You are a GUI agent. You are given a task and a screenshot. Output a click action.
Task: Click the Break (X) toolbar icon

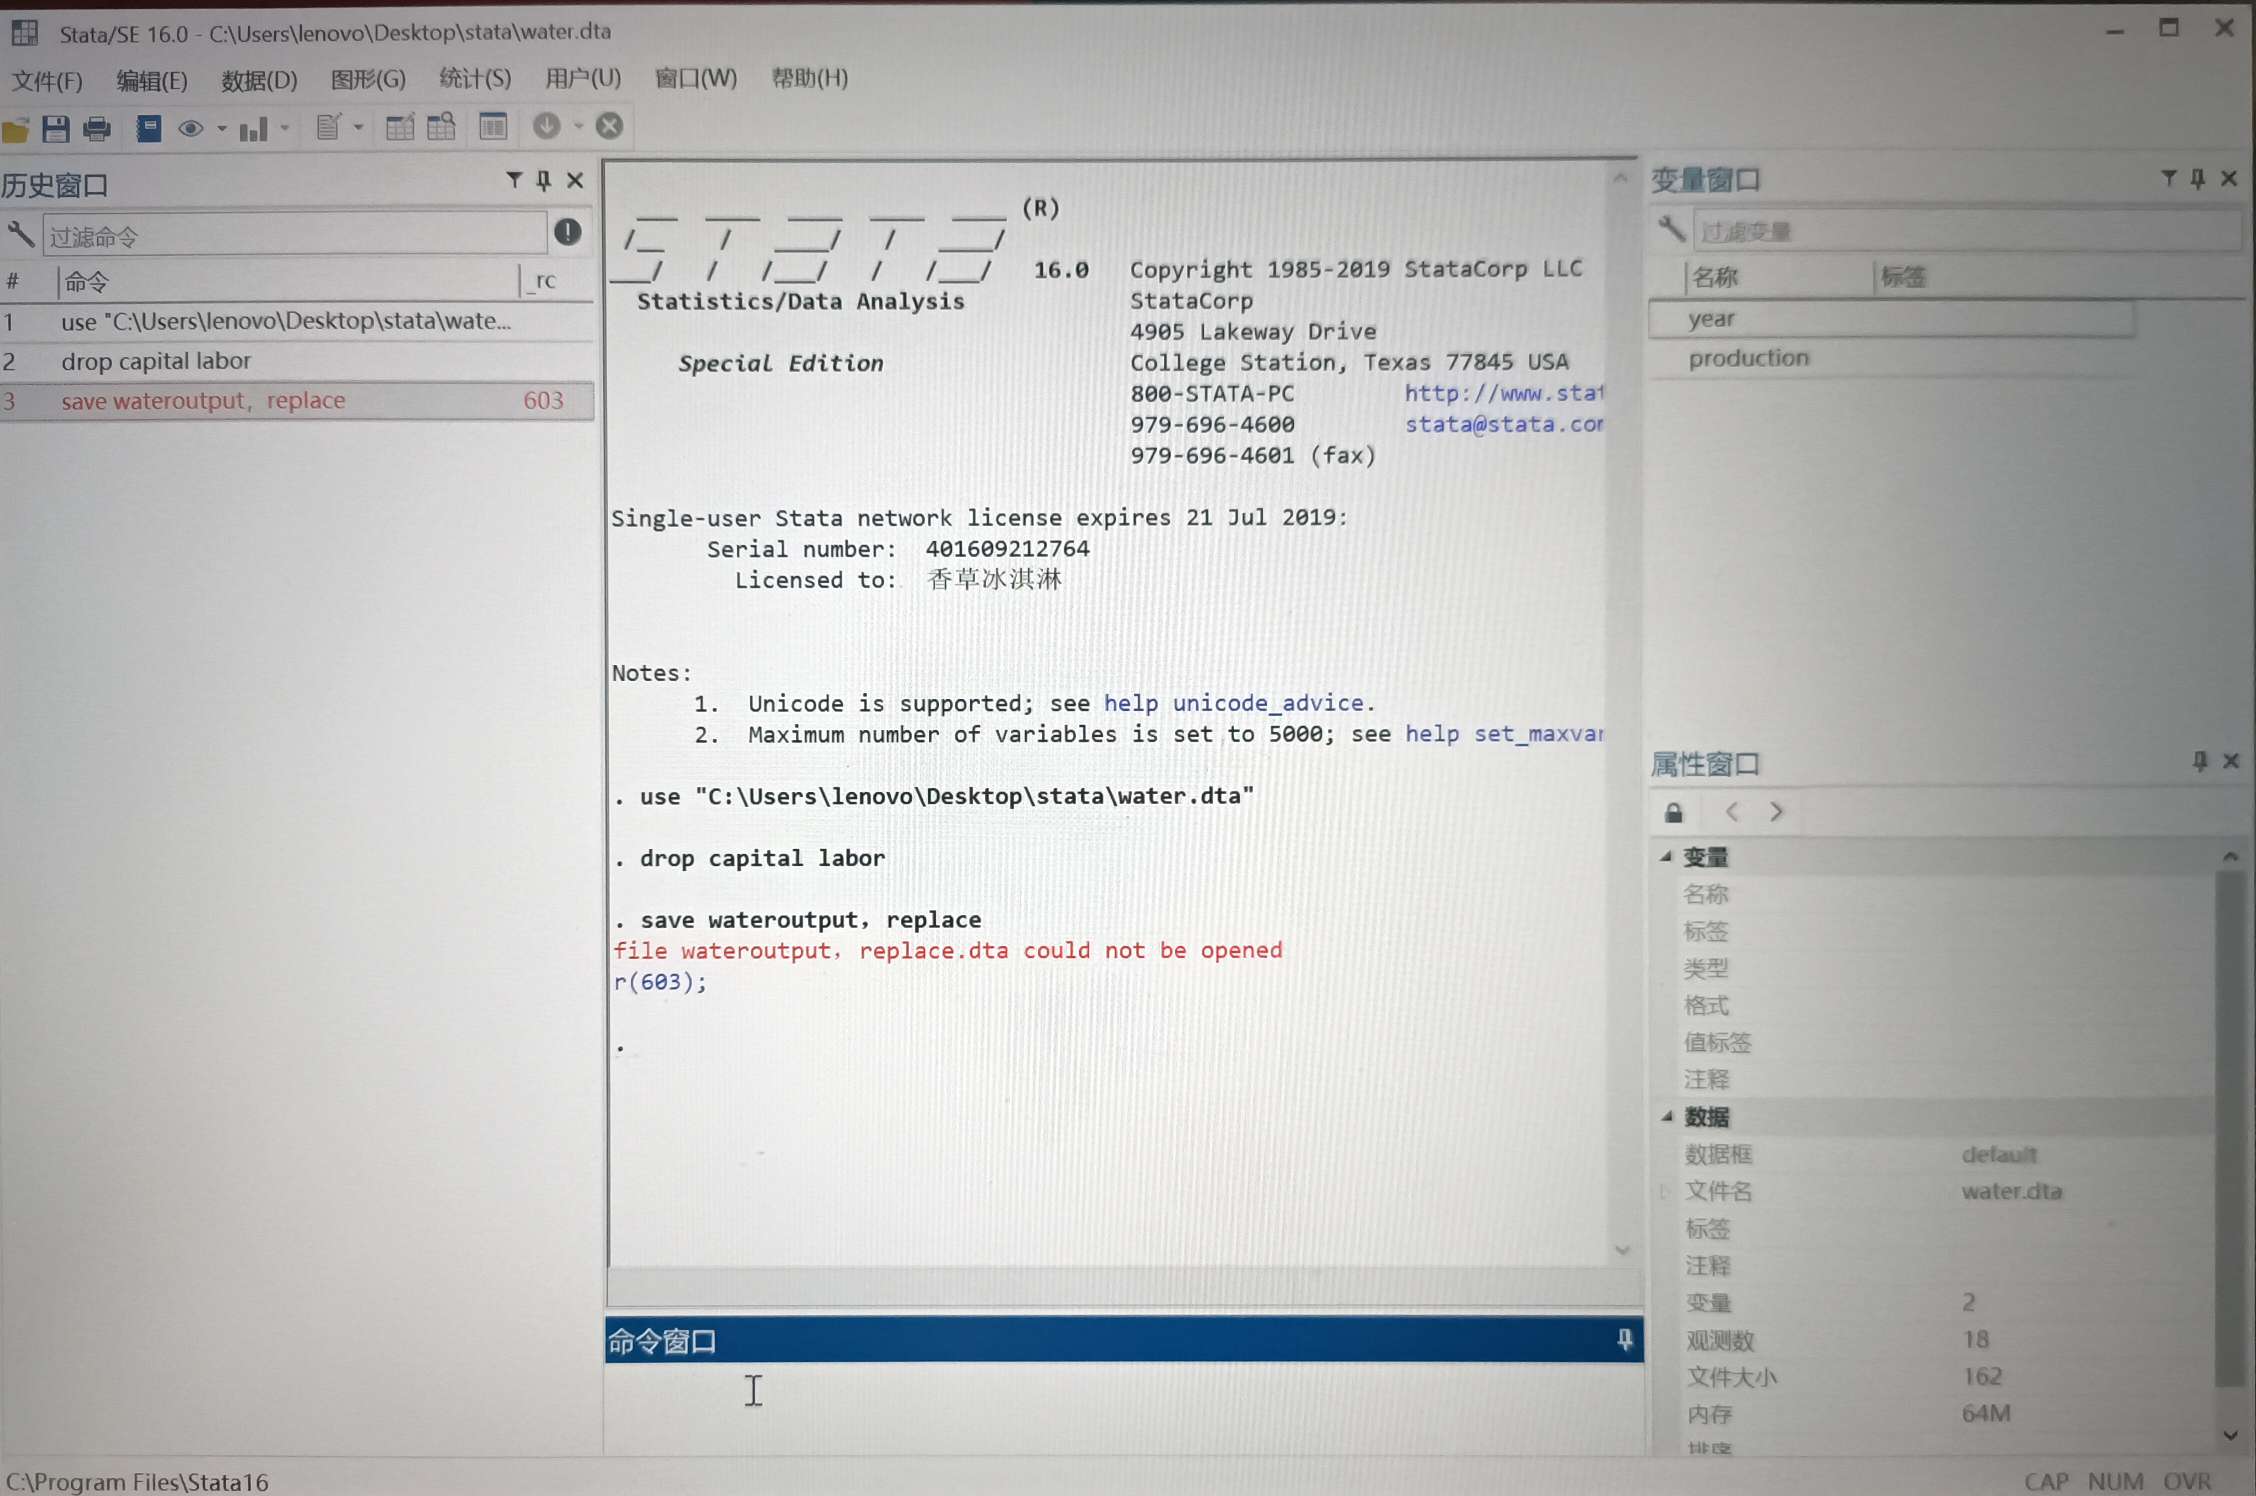[x=609, y=126]
